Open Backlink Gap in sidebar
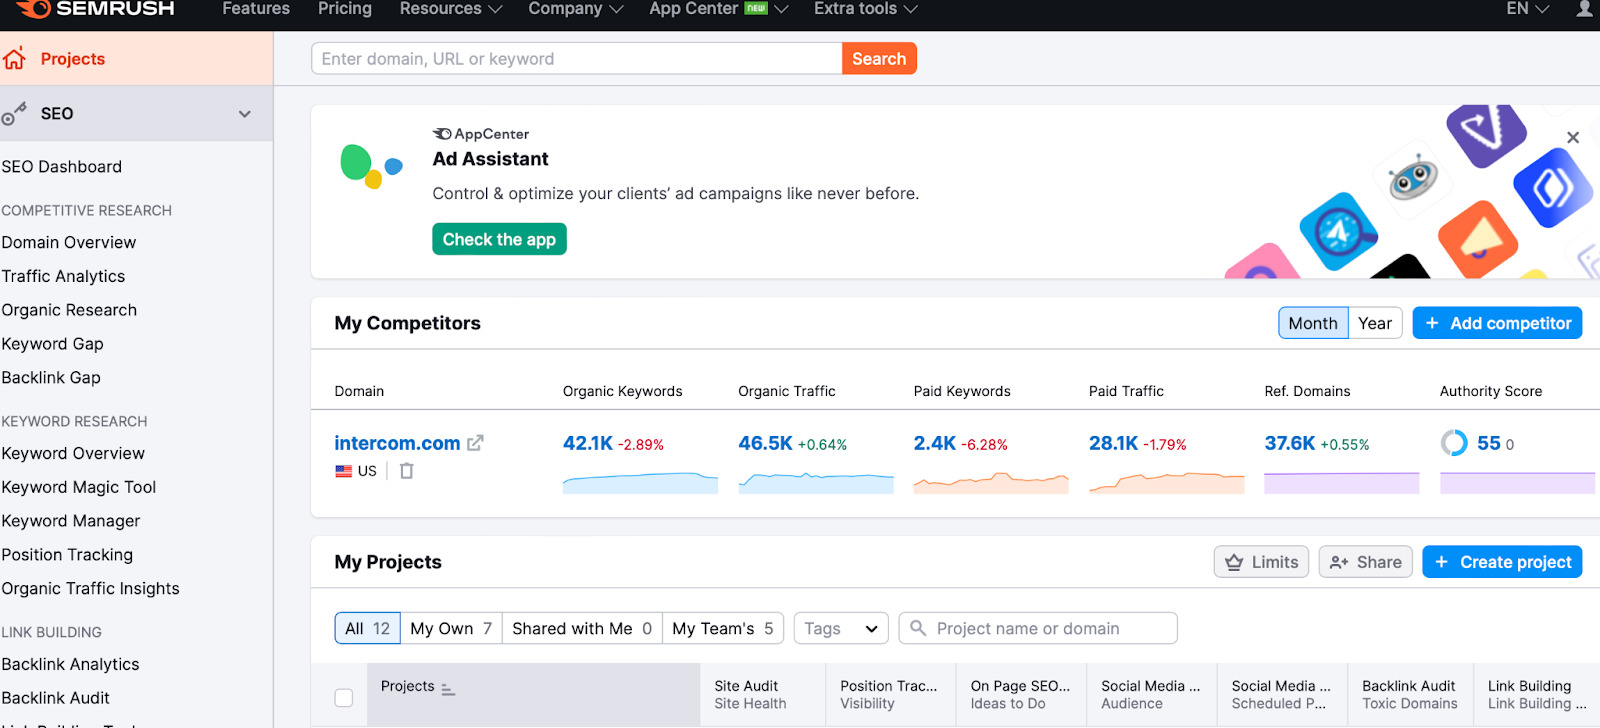Screen dimensions: 1600x728 (x=51, y=378)
